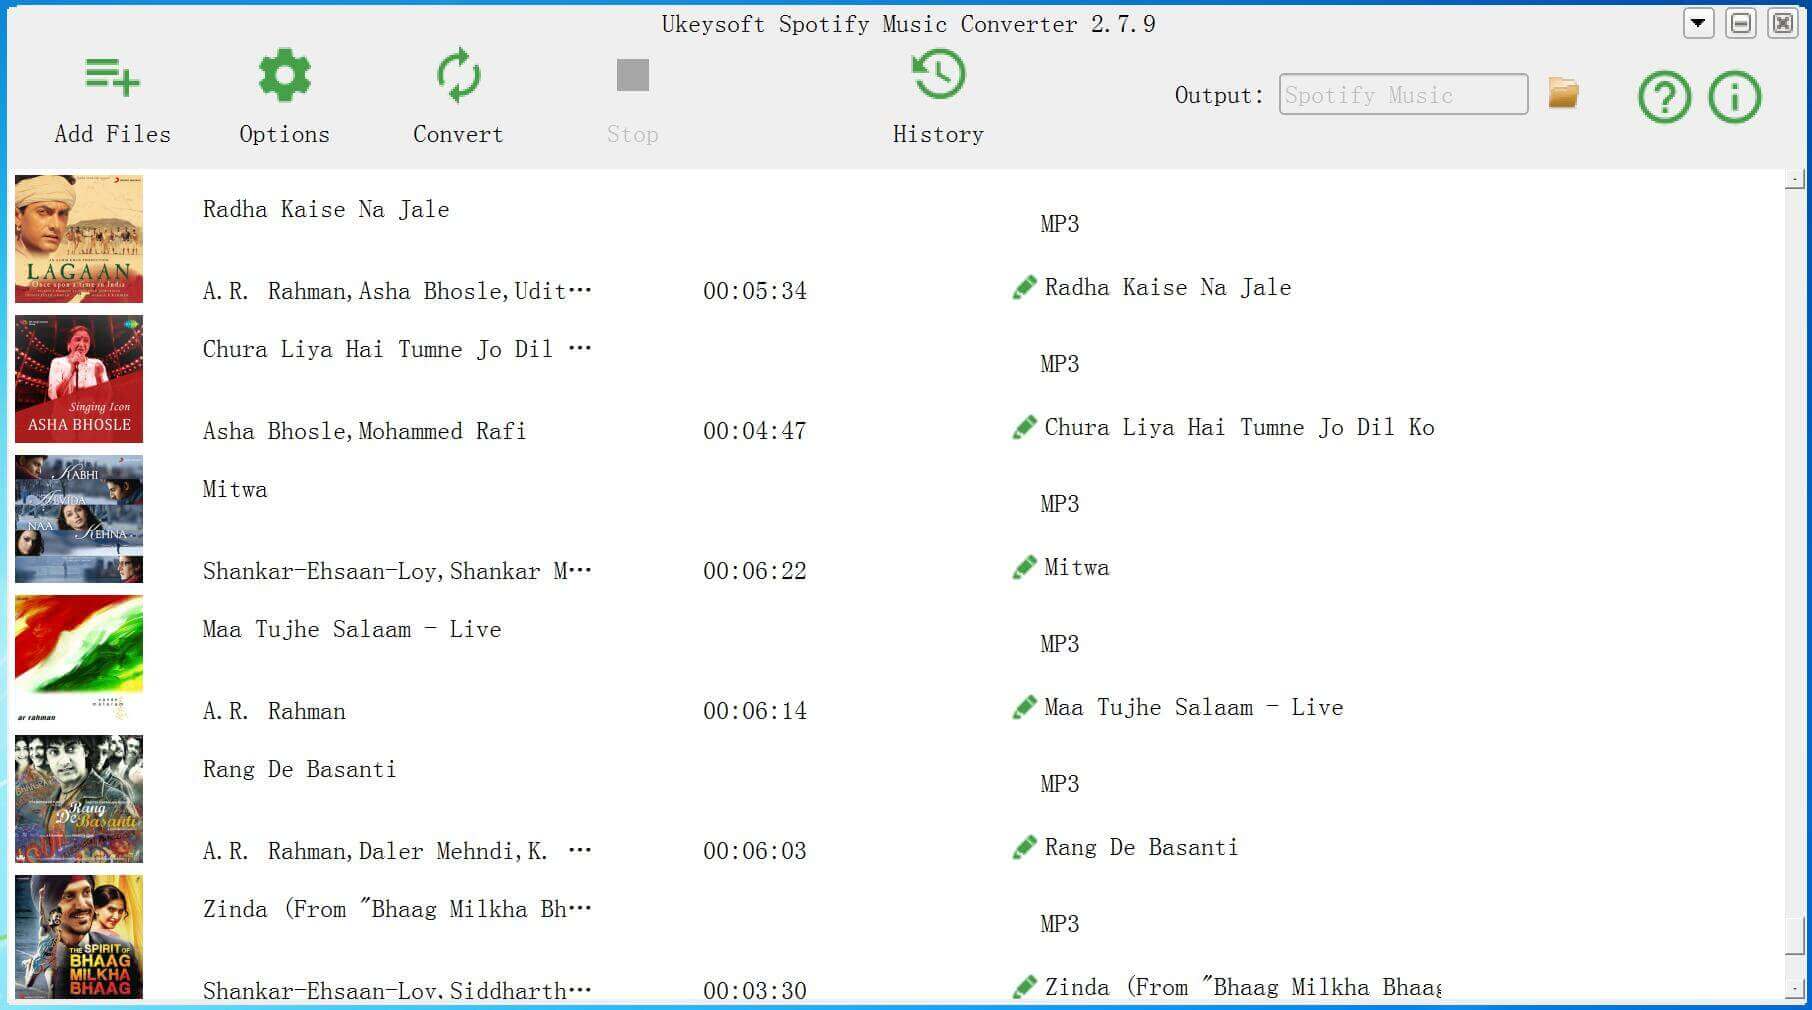Click the pencil icon beside Mitwa
Viewport: 1812px width, 1010px height.
1024,568
